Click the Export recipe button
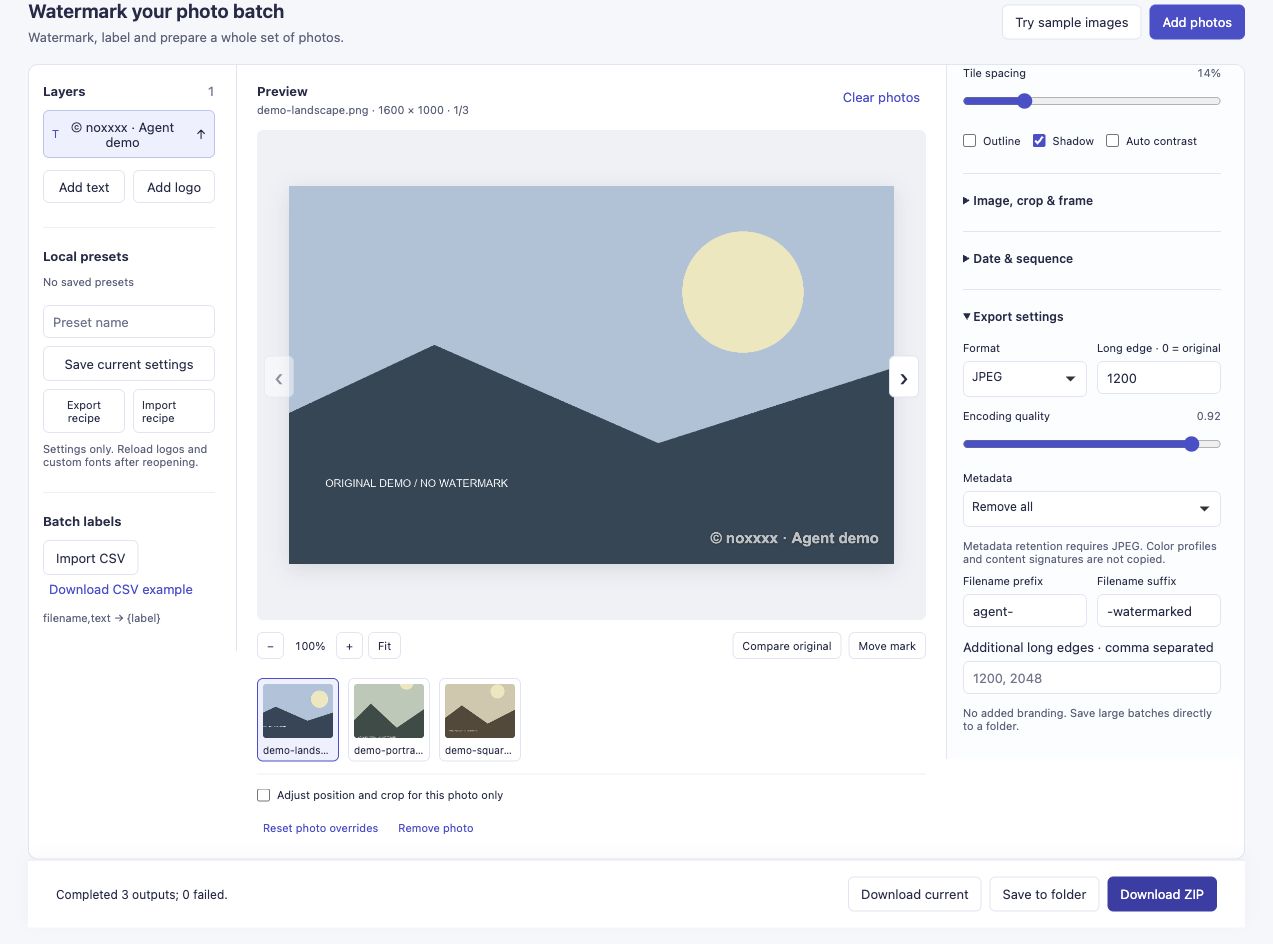This screenshot has height=944, width=1273. point(84,411)
